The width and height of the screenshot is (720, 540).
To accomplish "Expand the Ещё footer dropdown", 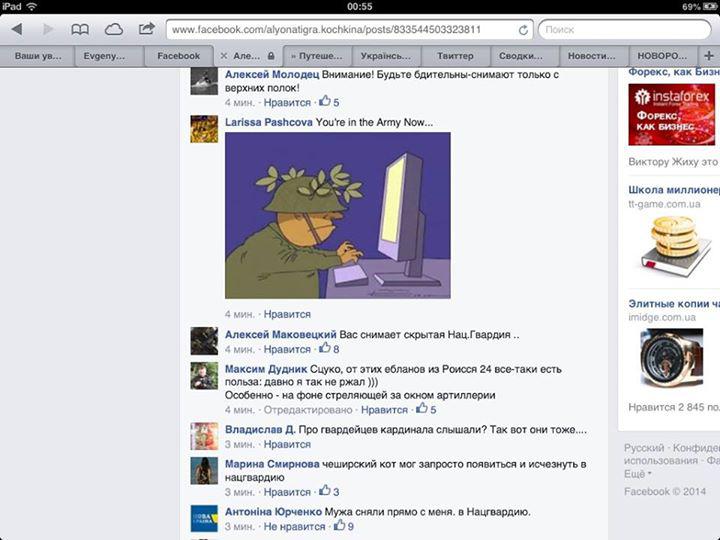I will tap(638, 474).
